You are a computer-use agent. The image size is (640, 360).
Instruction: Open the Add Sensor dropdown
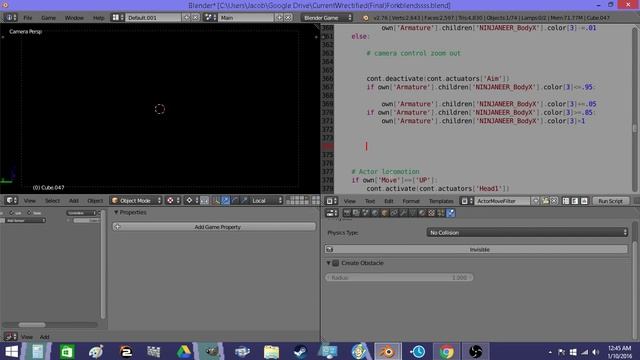click(24, 220)
